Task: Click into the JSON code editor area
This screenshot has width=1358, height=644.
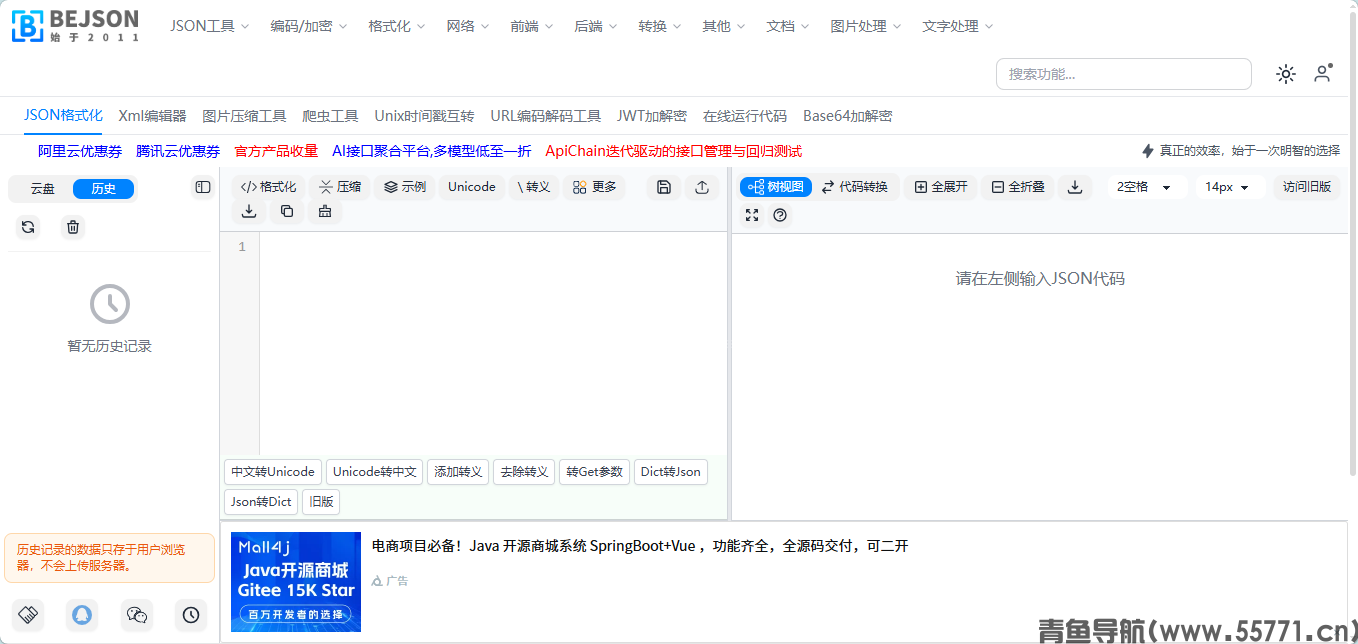Action: point(492,343)
